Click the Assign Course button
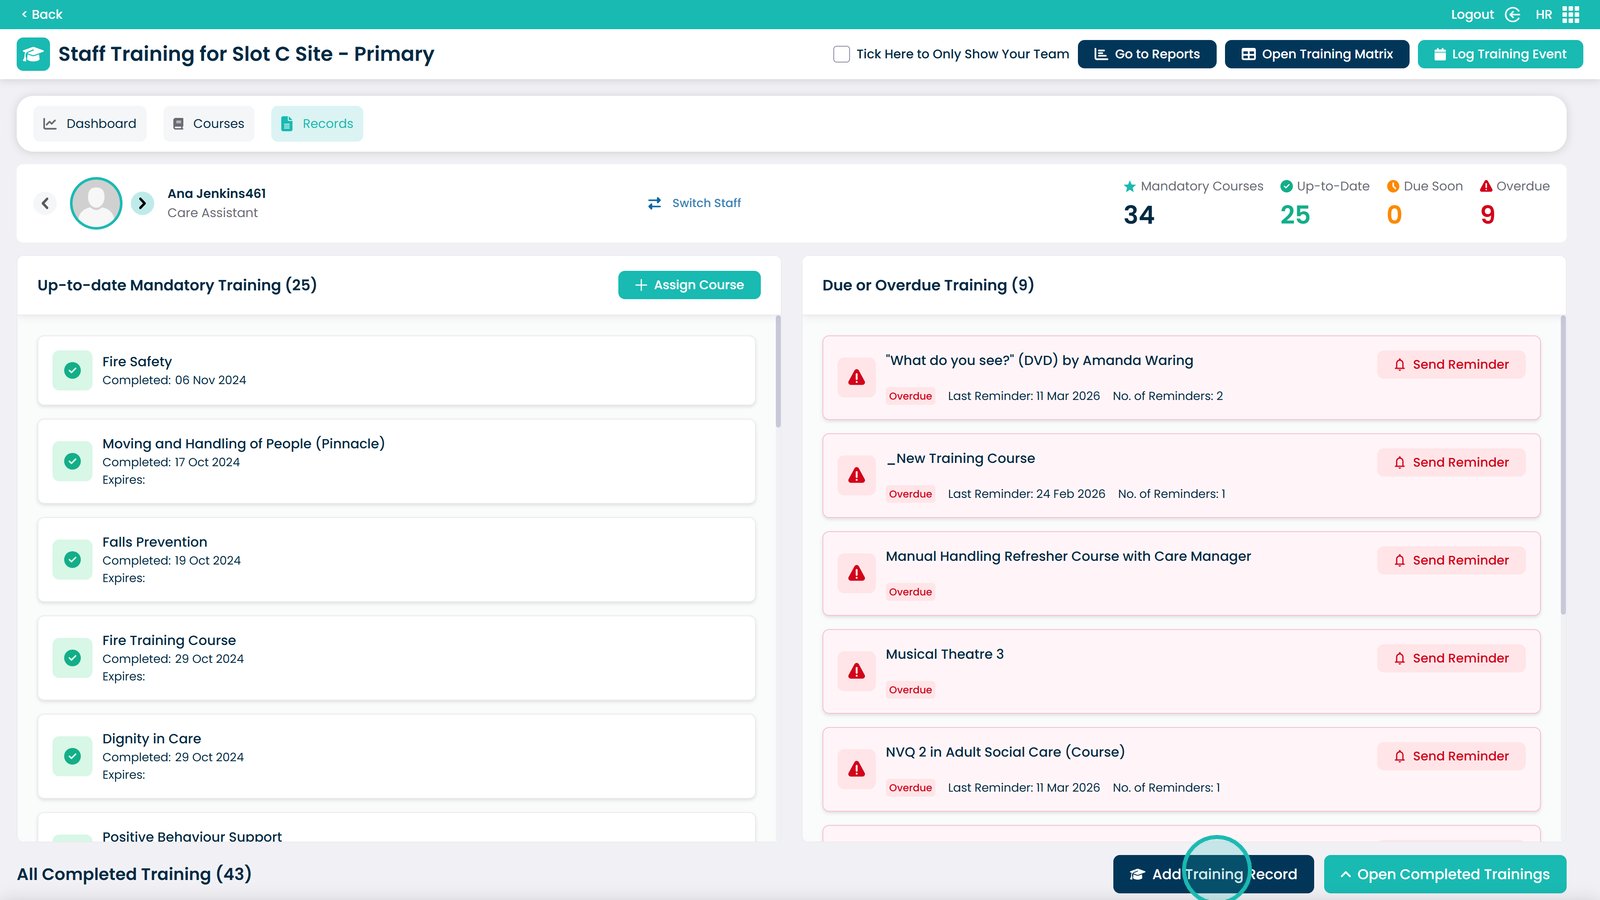The height and width of the screenshot is (900, 1600). coord(689,285)
